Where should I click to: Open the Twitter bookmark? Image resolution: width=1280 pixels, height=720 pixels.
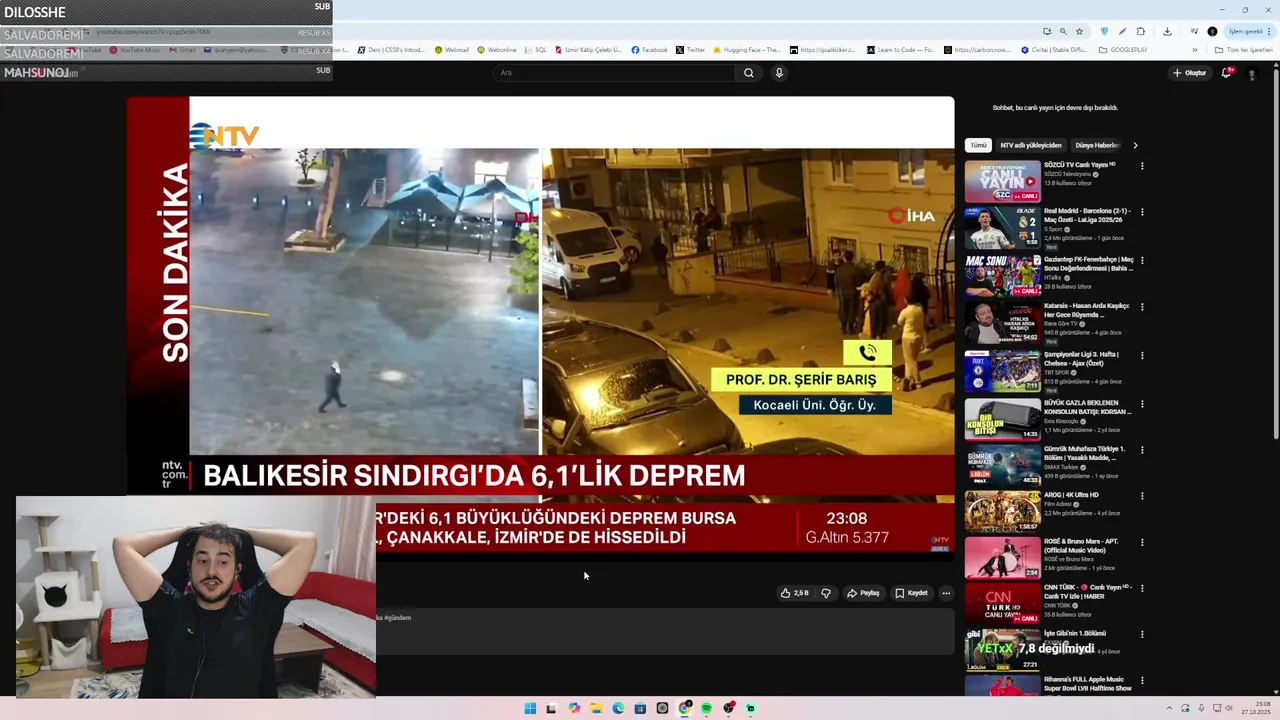690,50
